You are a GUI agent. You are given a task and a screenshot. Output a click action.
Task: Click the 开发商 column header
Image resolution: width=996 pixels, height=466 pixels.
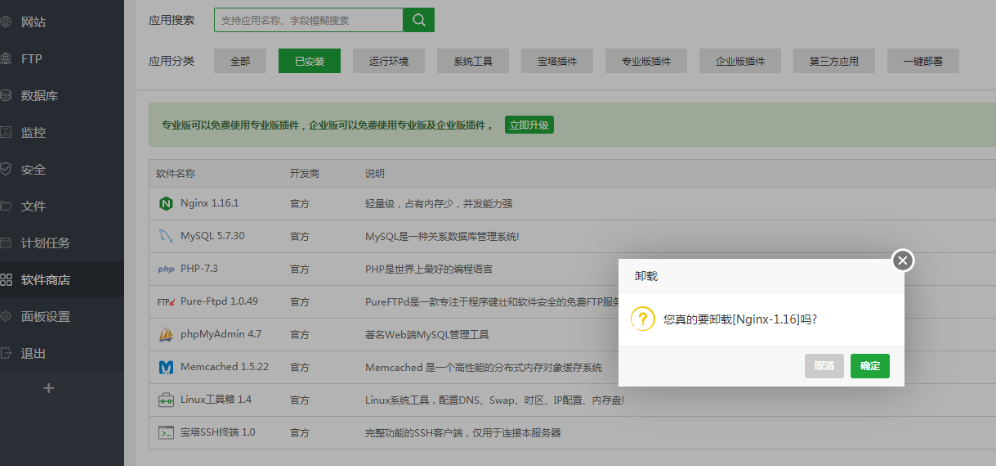304,173
